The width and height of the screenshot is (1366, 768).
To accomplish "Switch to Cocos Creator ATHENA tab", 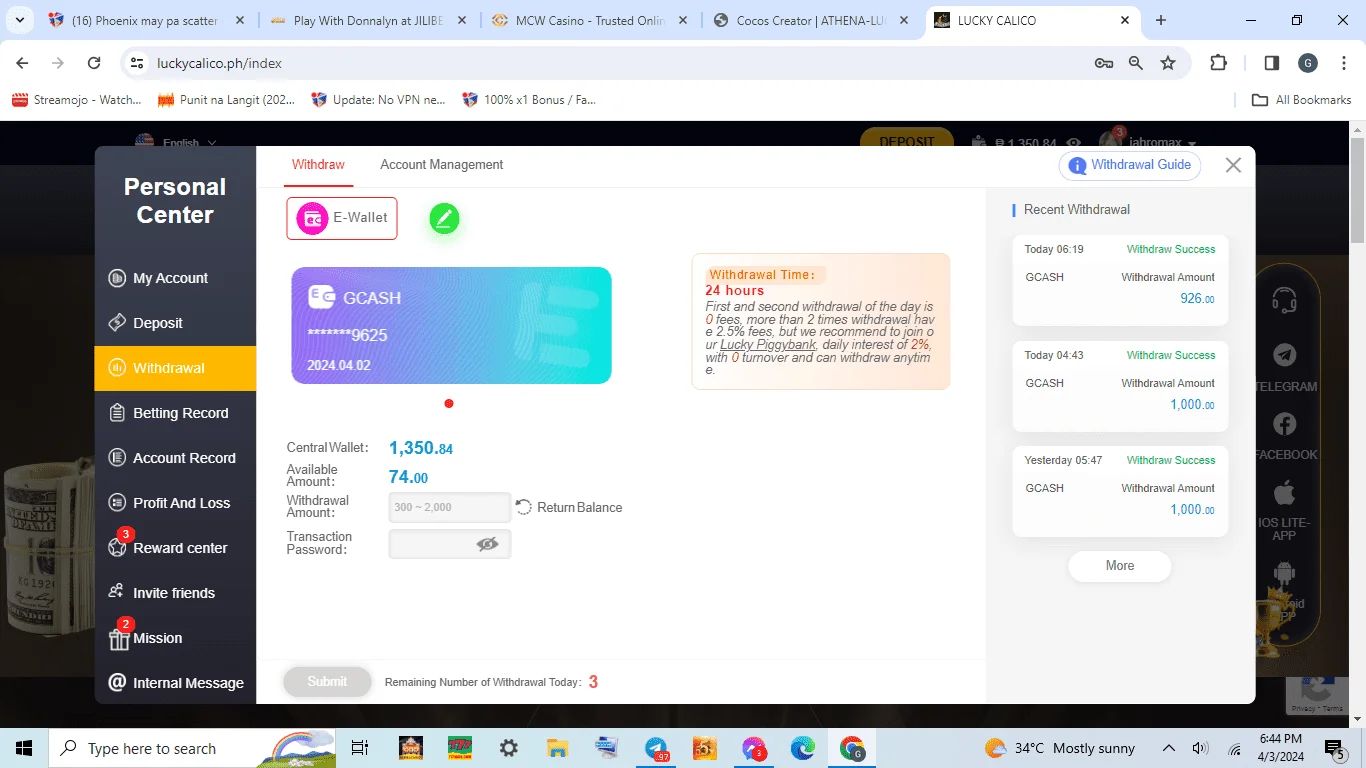I will 812,20.
